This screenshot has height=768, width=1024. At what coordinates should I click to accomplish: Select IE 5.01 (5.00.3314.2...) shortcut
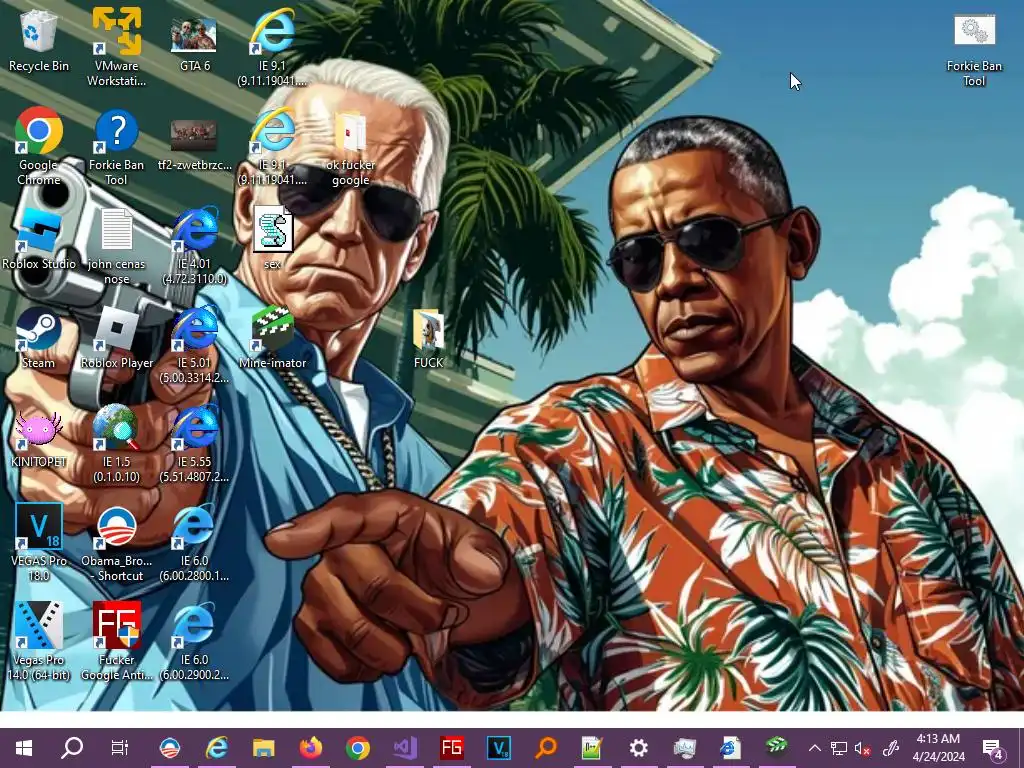click(x=194, y=345)
